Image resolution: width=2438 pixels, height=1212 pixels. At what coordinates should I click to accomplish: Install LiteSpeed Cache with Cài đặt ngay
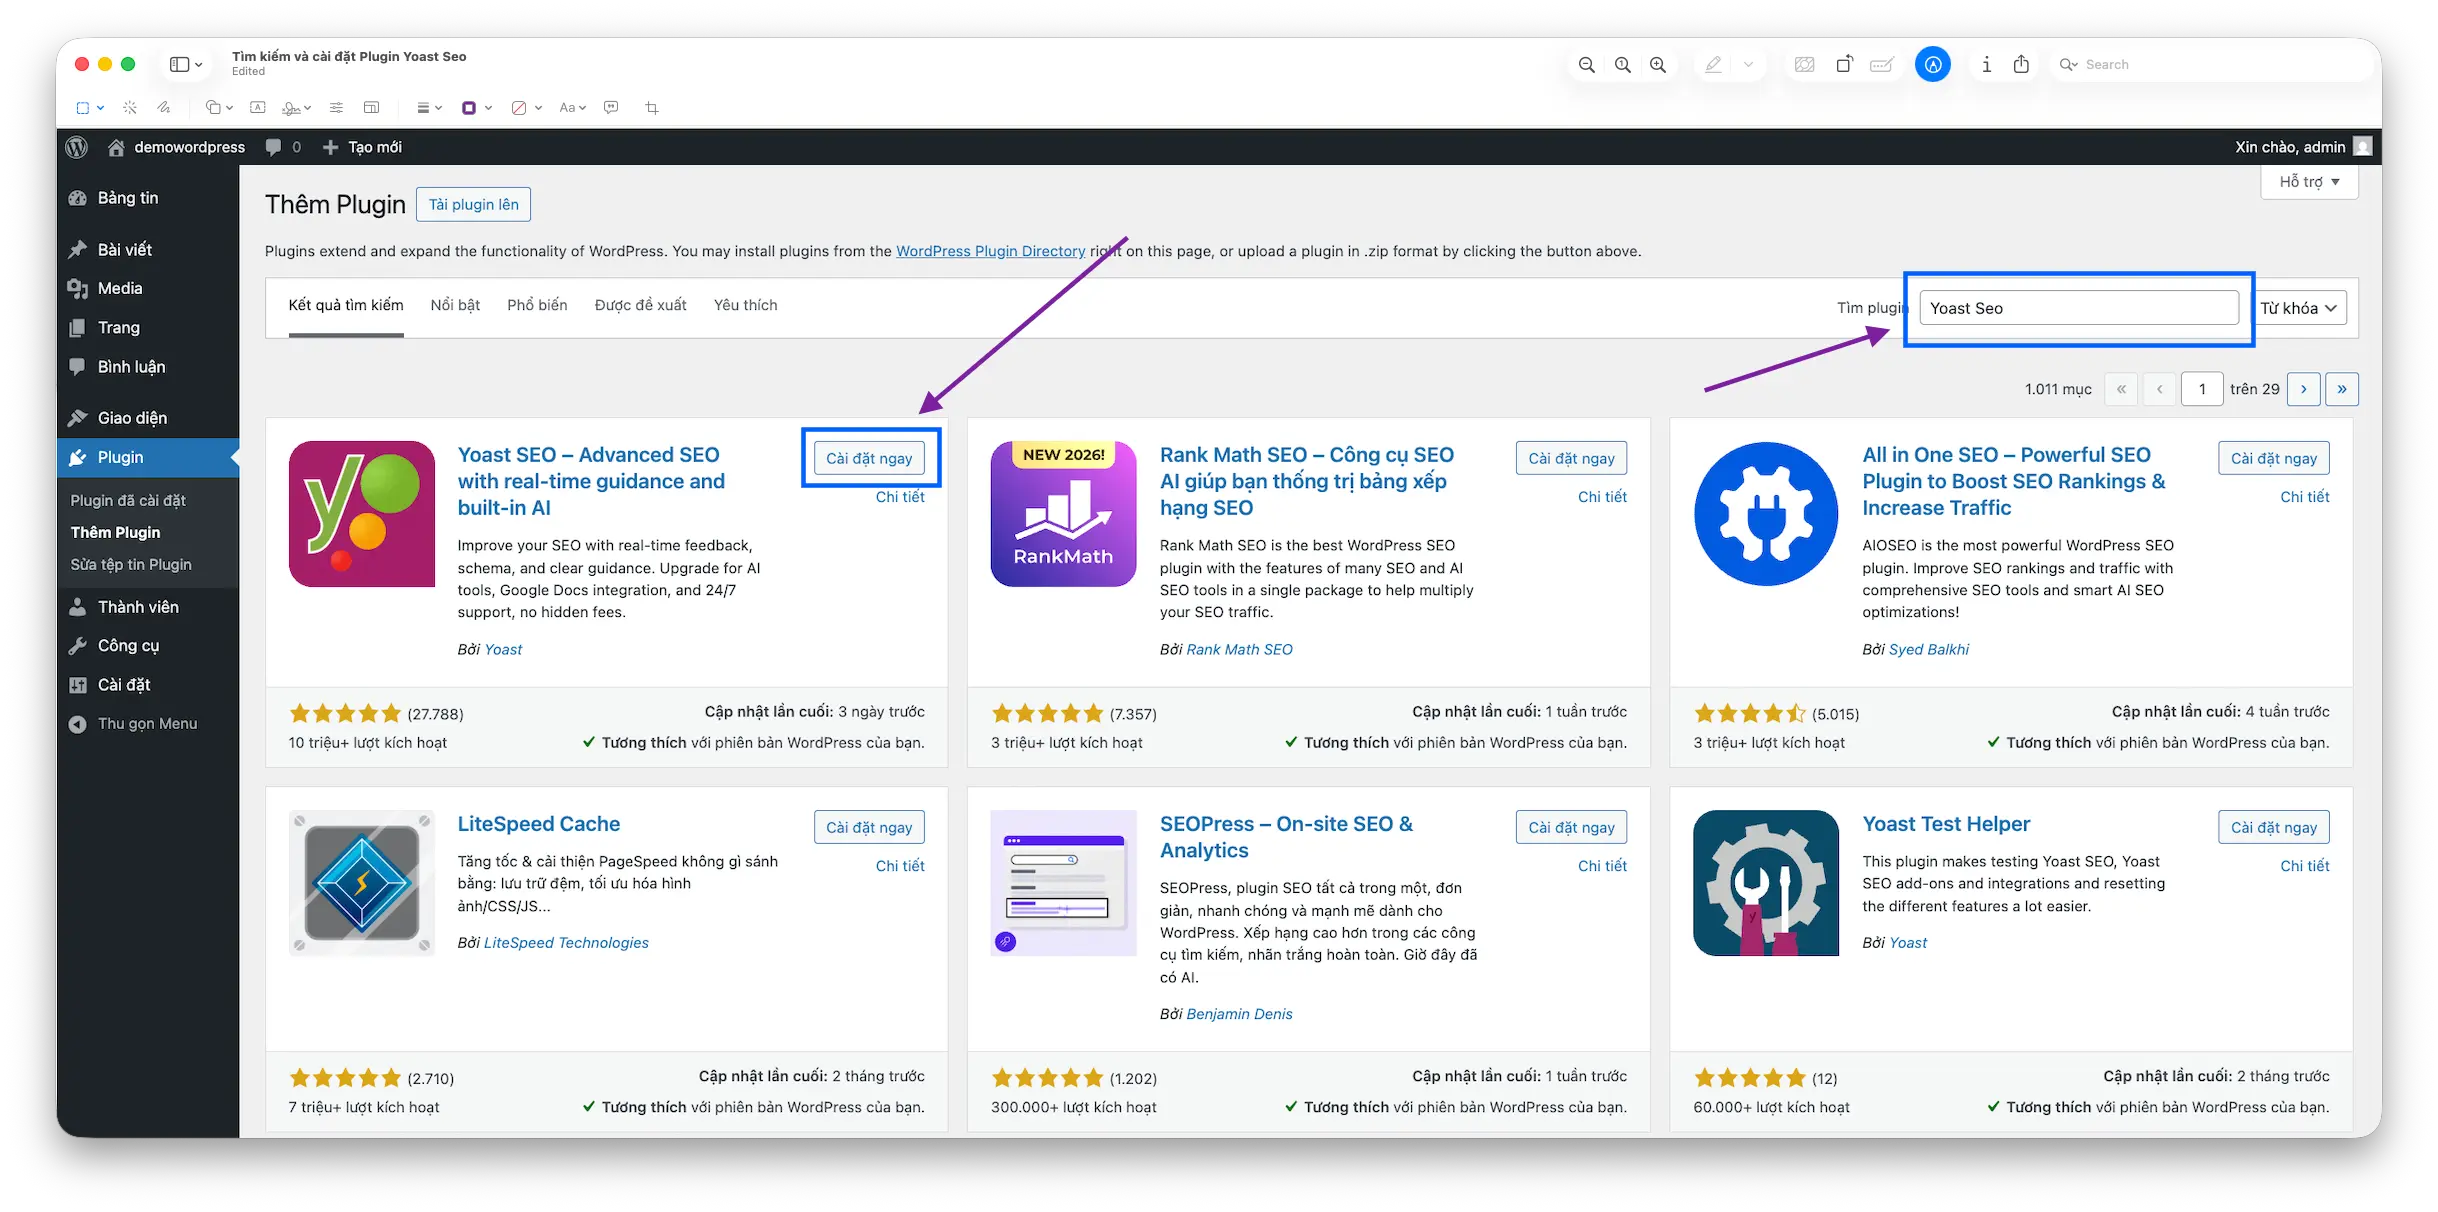click(x=869, y=827)
